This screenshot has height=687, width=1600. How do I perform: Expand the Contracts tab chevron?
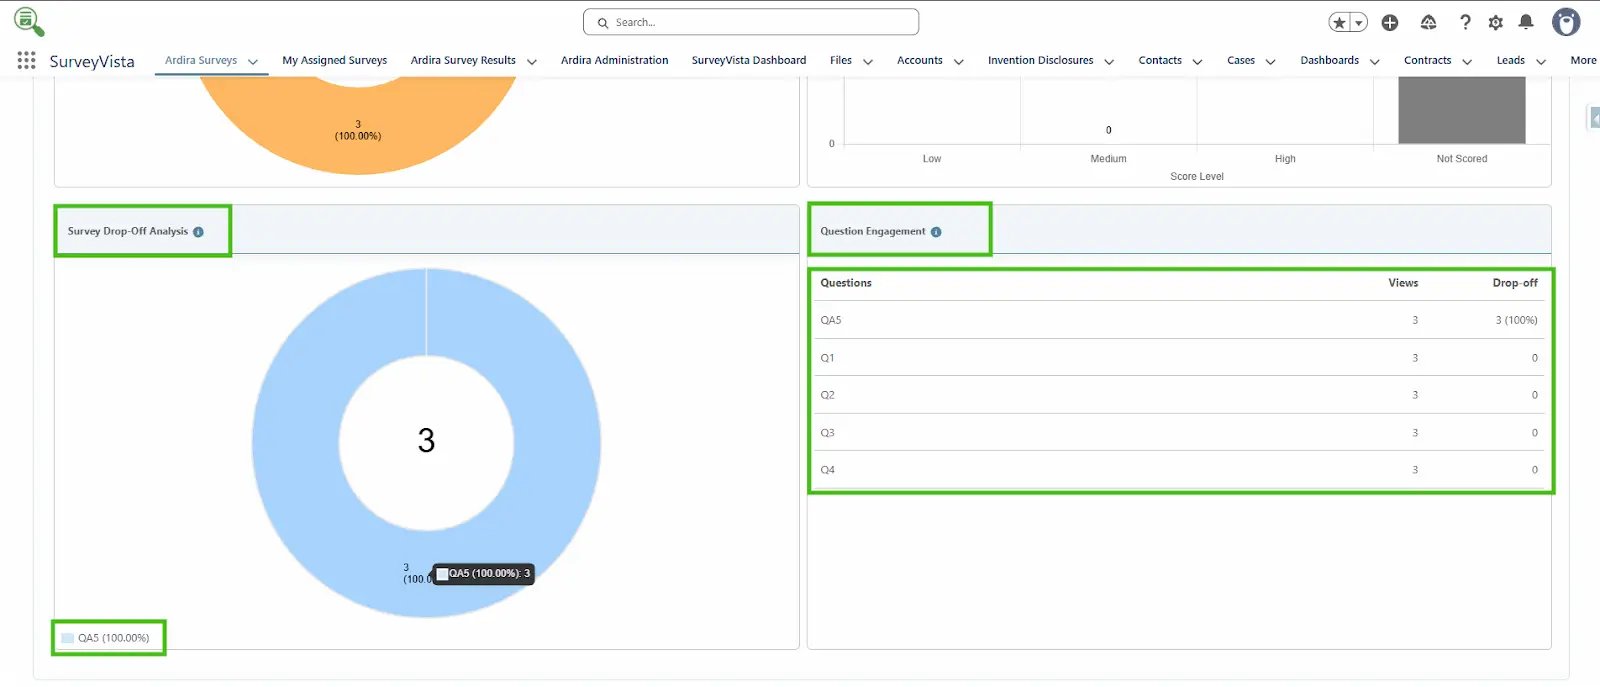click(x=1467, y=62)
